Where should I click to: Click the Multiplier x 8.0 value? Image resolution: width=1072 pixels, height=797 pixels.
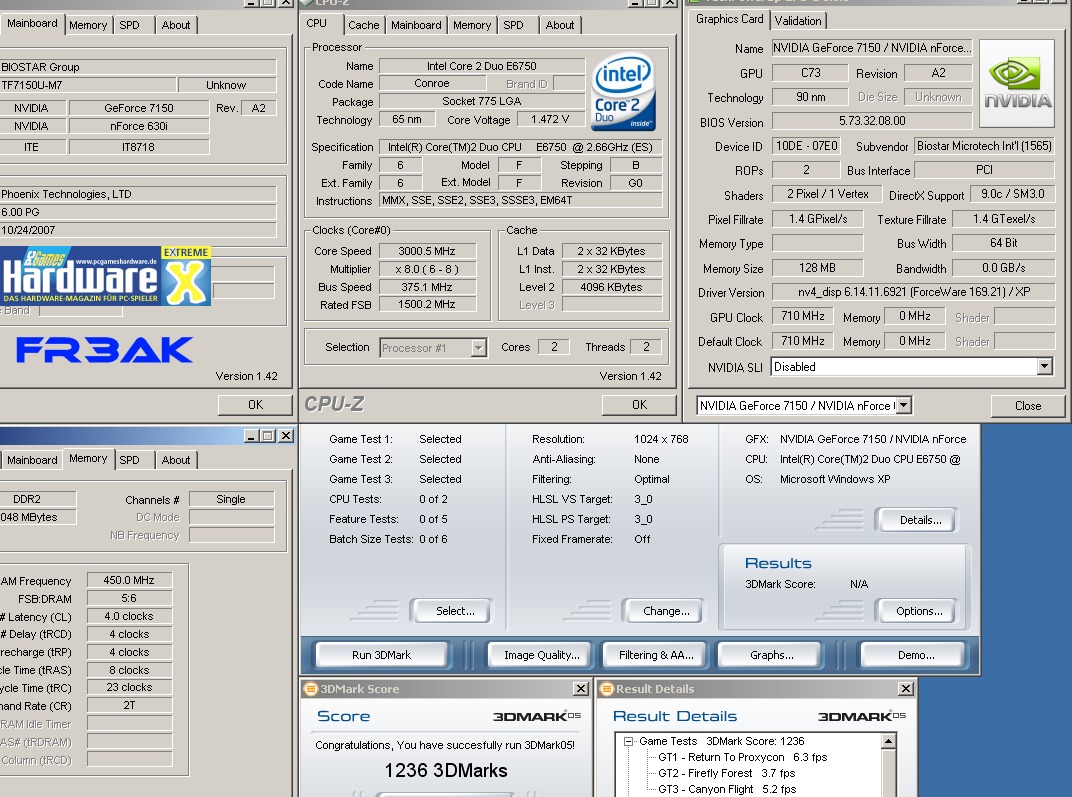pyautogui.click(x=426, y=269)
